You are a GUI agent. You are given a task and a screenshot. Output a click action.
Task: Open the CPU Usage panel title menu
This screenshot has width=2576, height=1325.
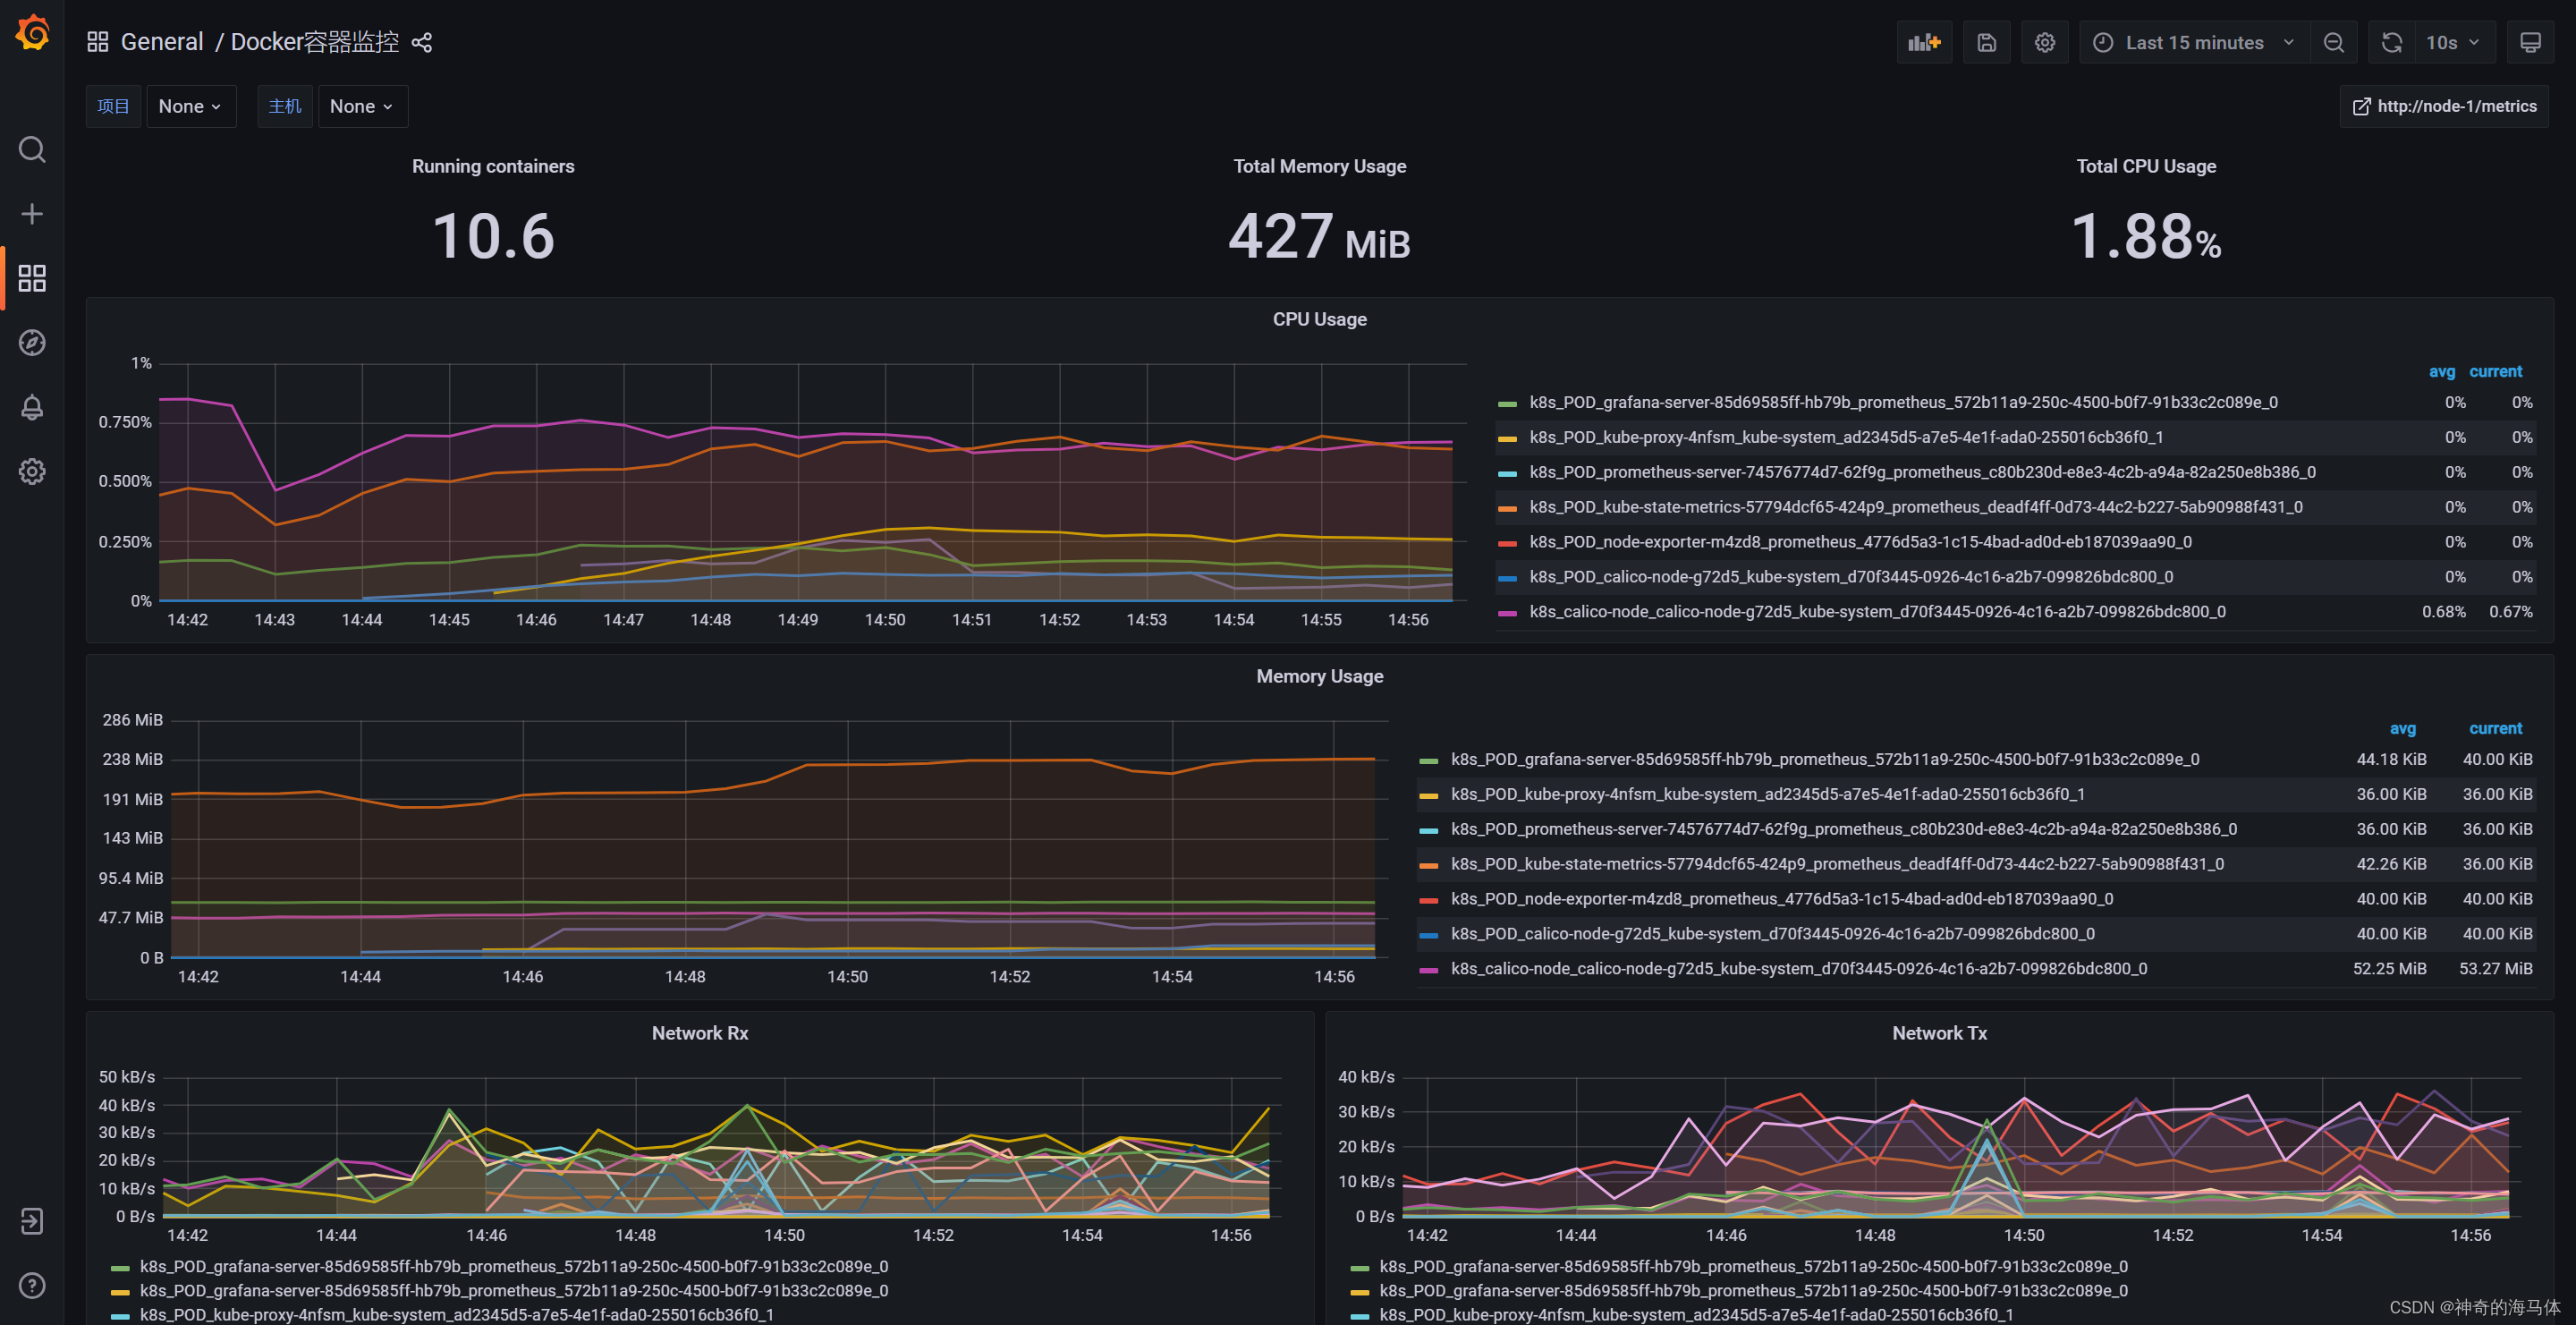point(1319,319)
